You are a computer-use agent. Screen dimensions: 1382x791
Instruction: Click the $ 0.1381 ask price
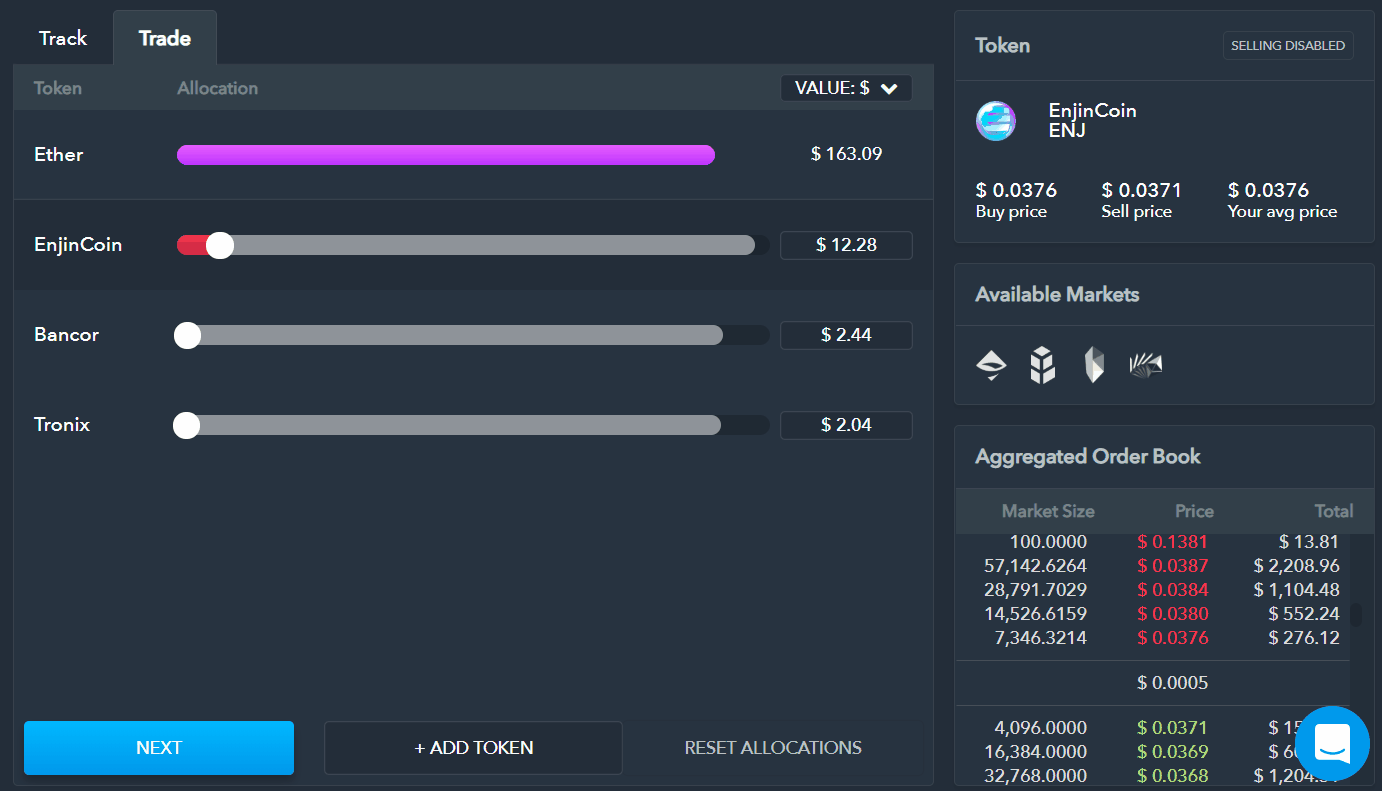coord(1173,542)
